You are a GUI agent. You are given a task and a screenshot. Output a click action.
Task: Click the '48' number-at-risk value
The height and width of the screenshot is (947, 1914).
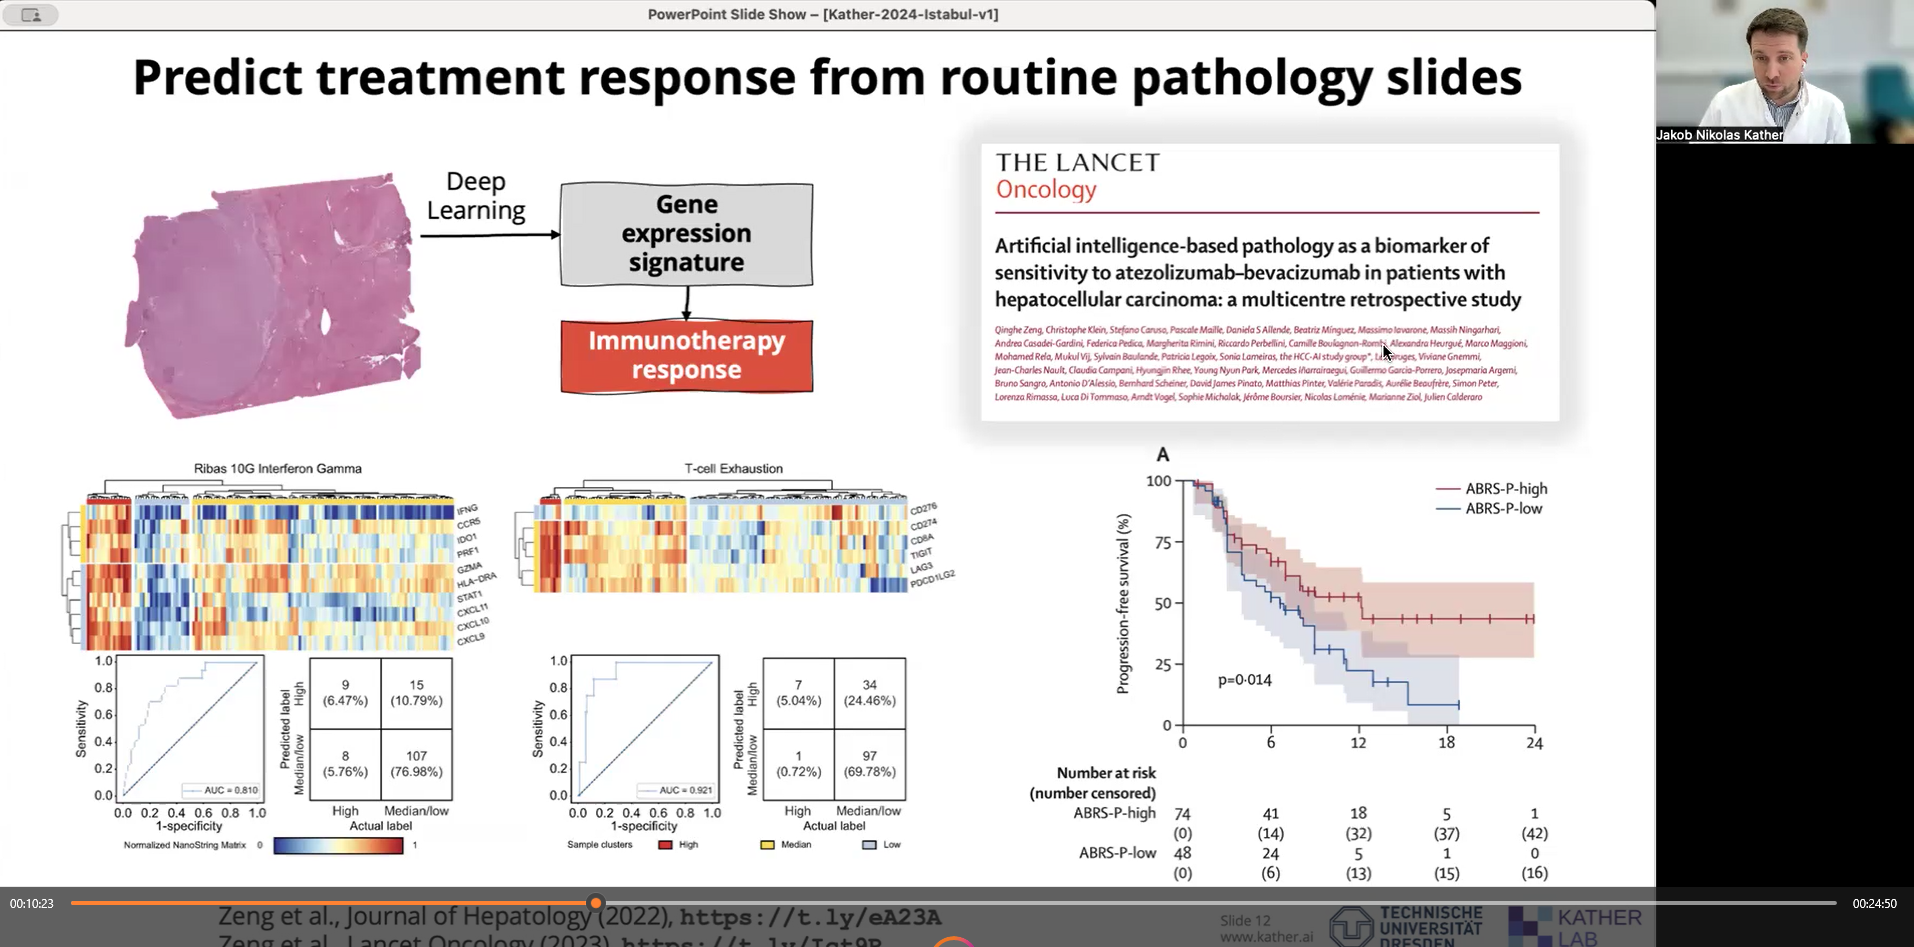pyautogui.click(x=1183, y=853)
